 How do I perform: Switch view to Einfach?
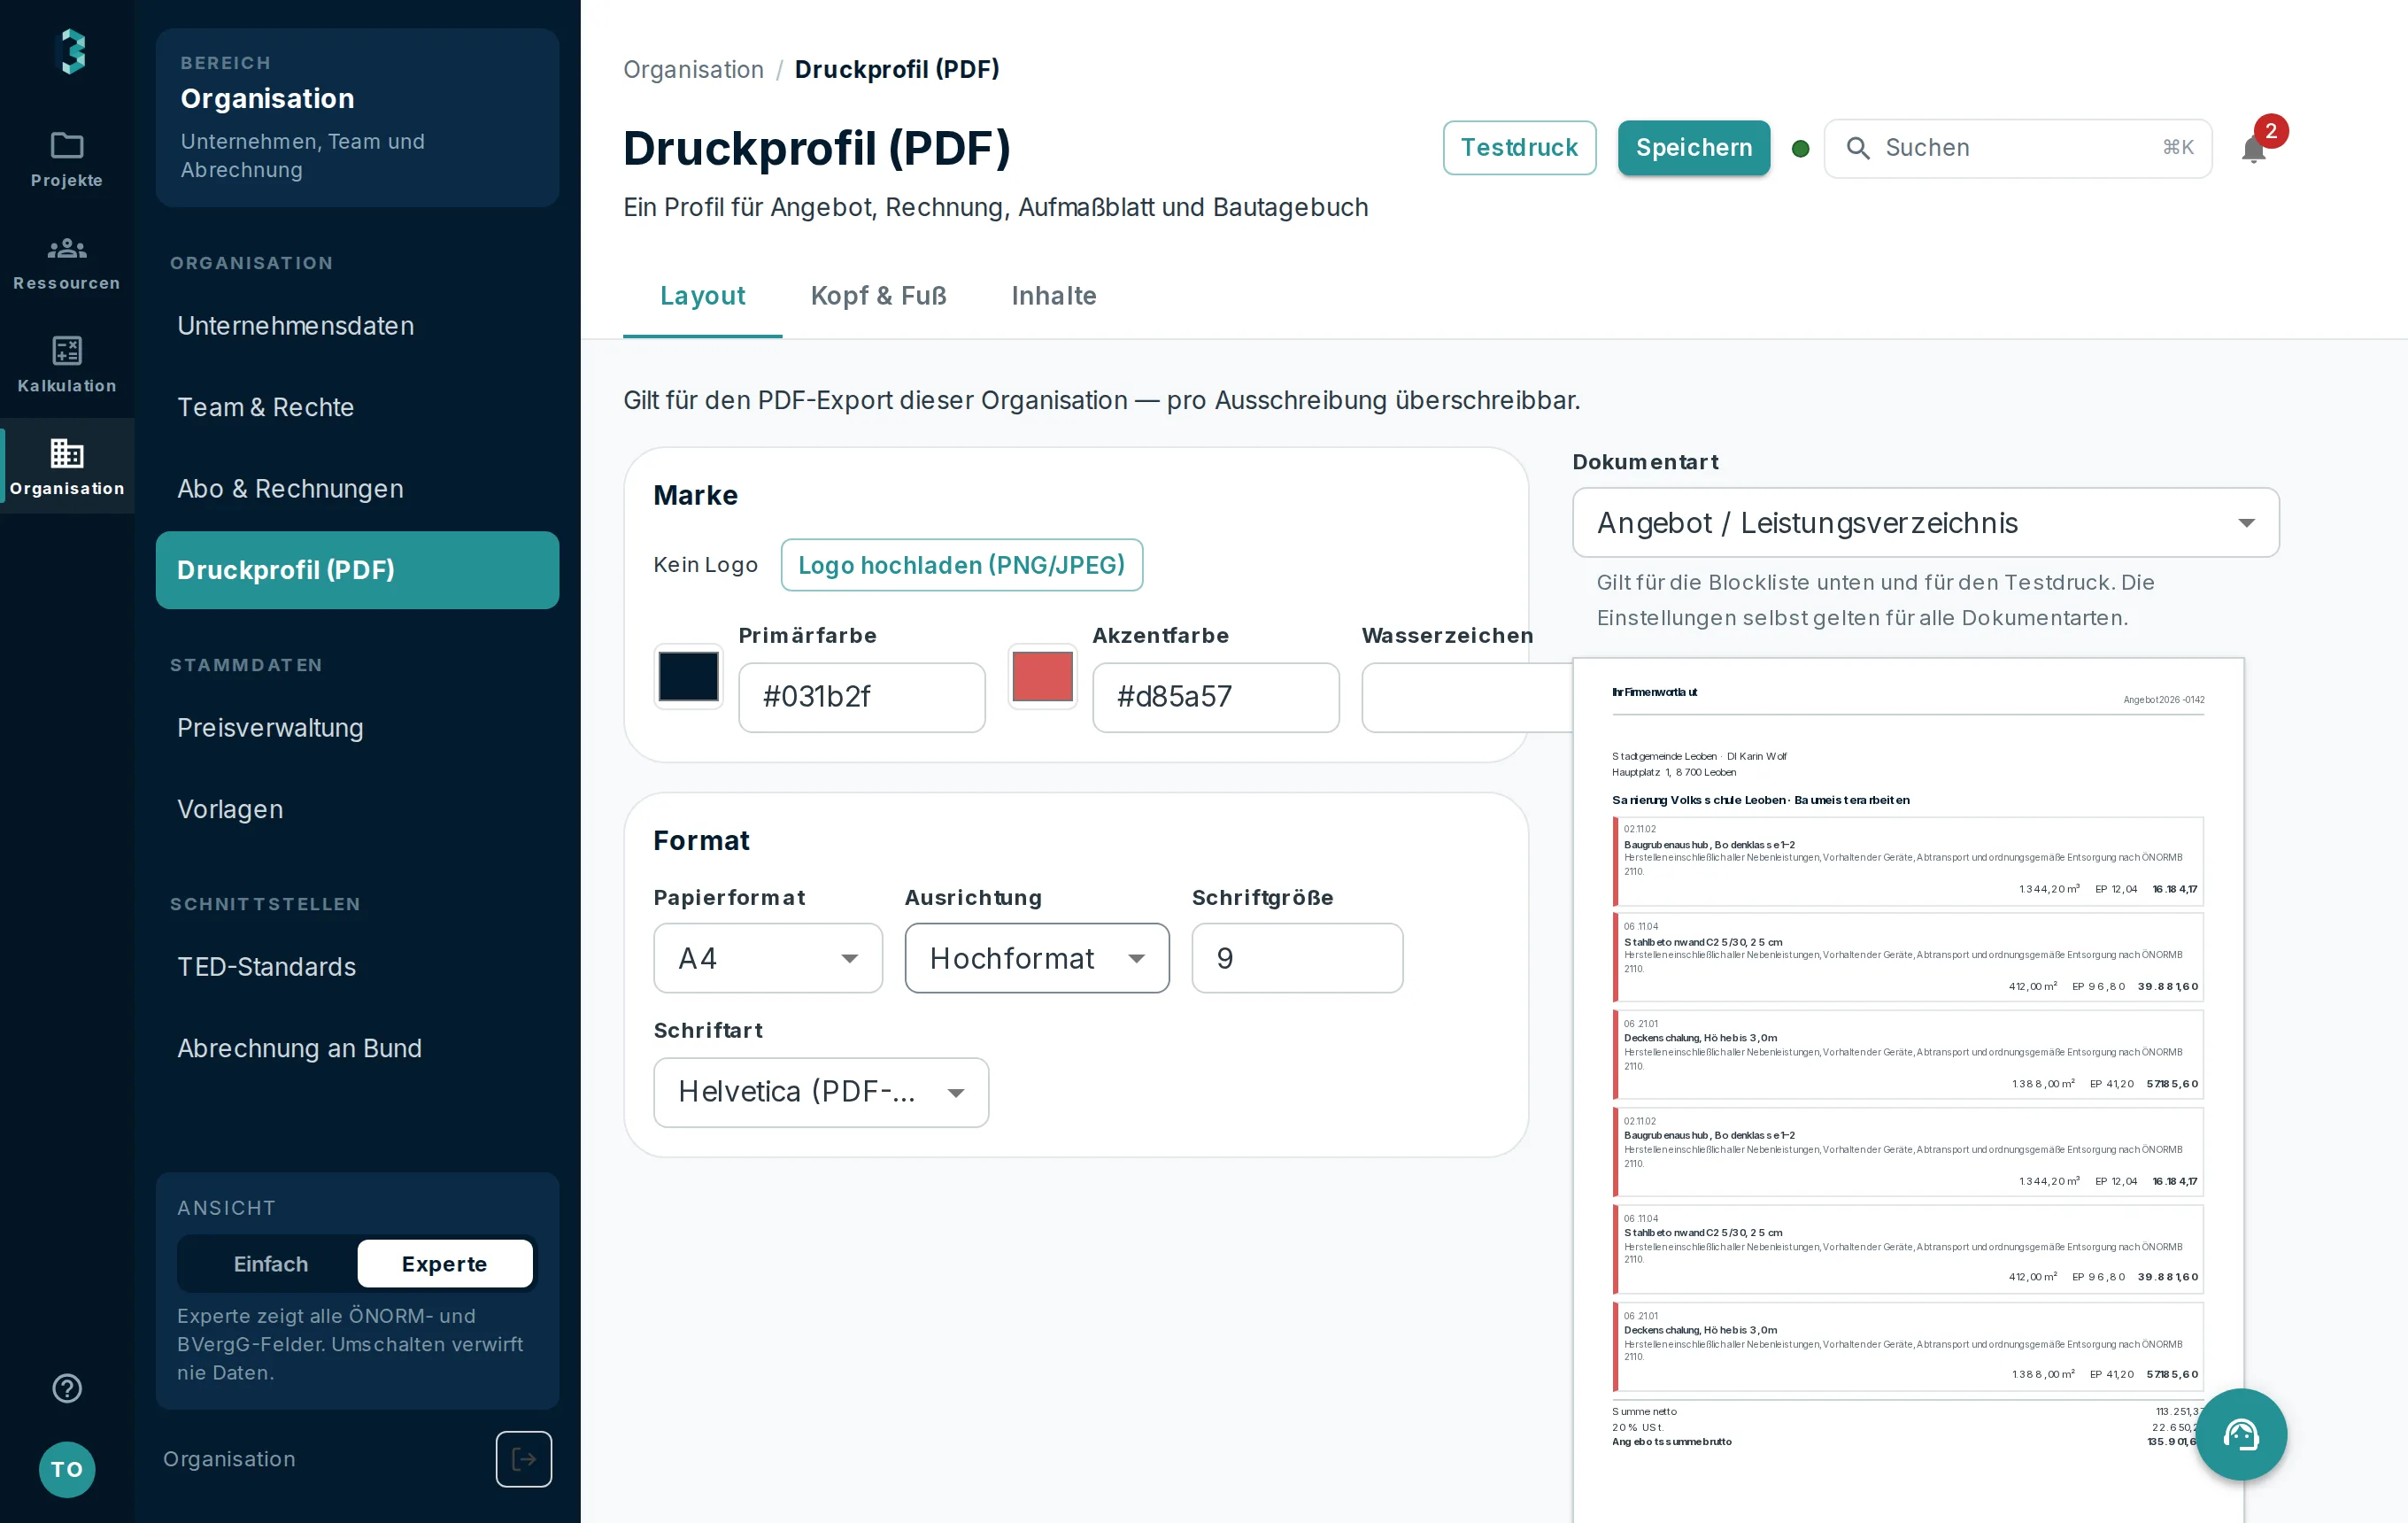270,1263
